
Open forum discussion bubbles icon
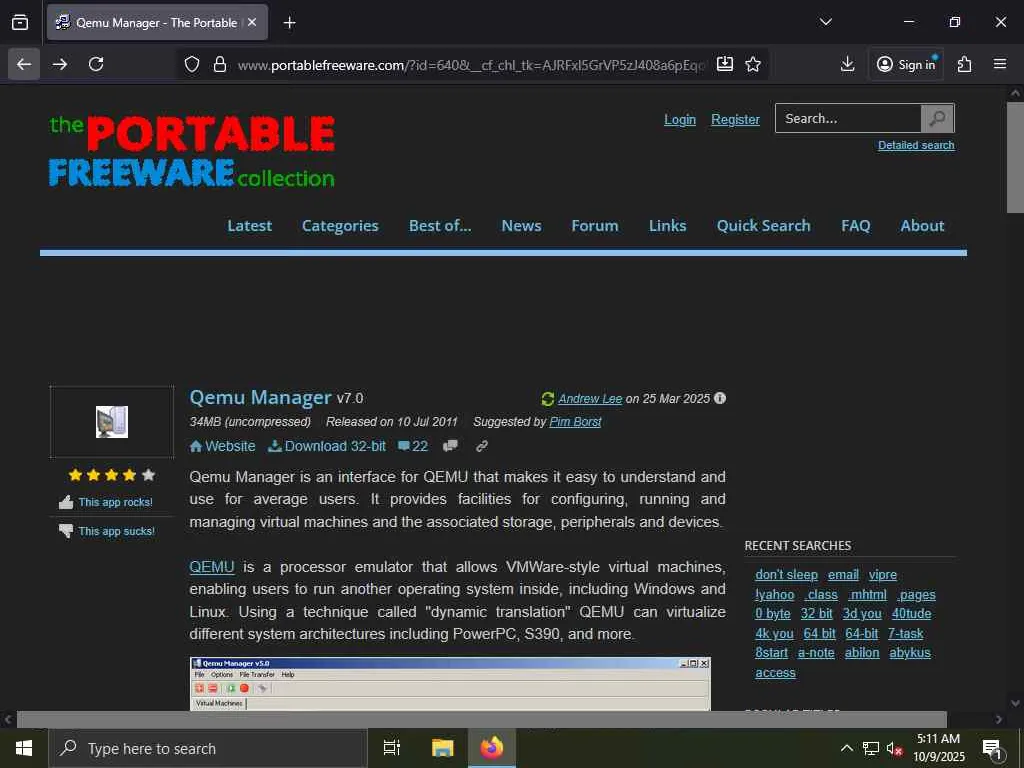450,446
